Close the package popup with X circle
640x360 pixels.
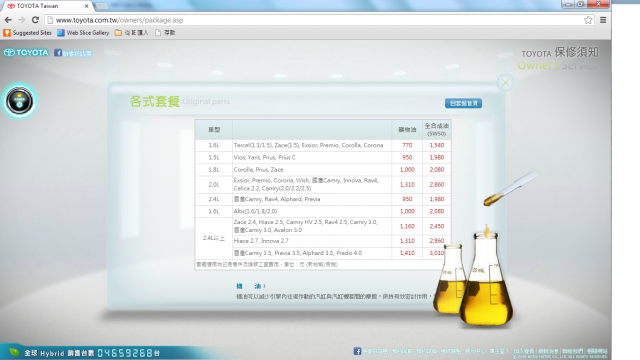tap(505, 82)
